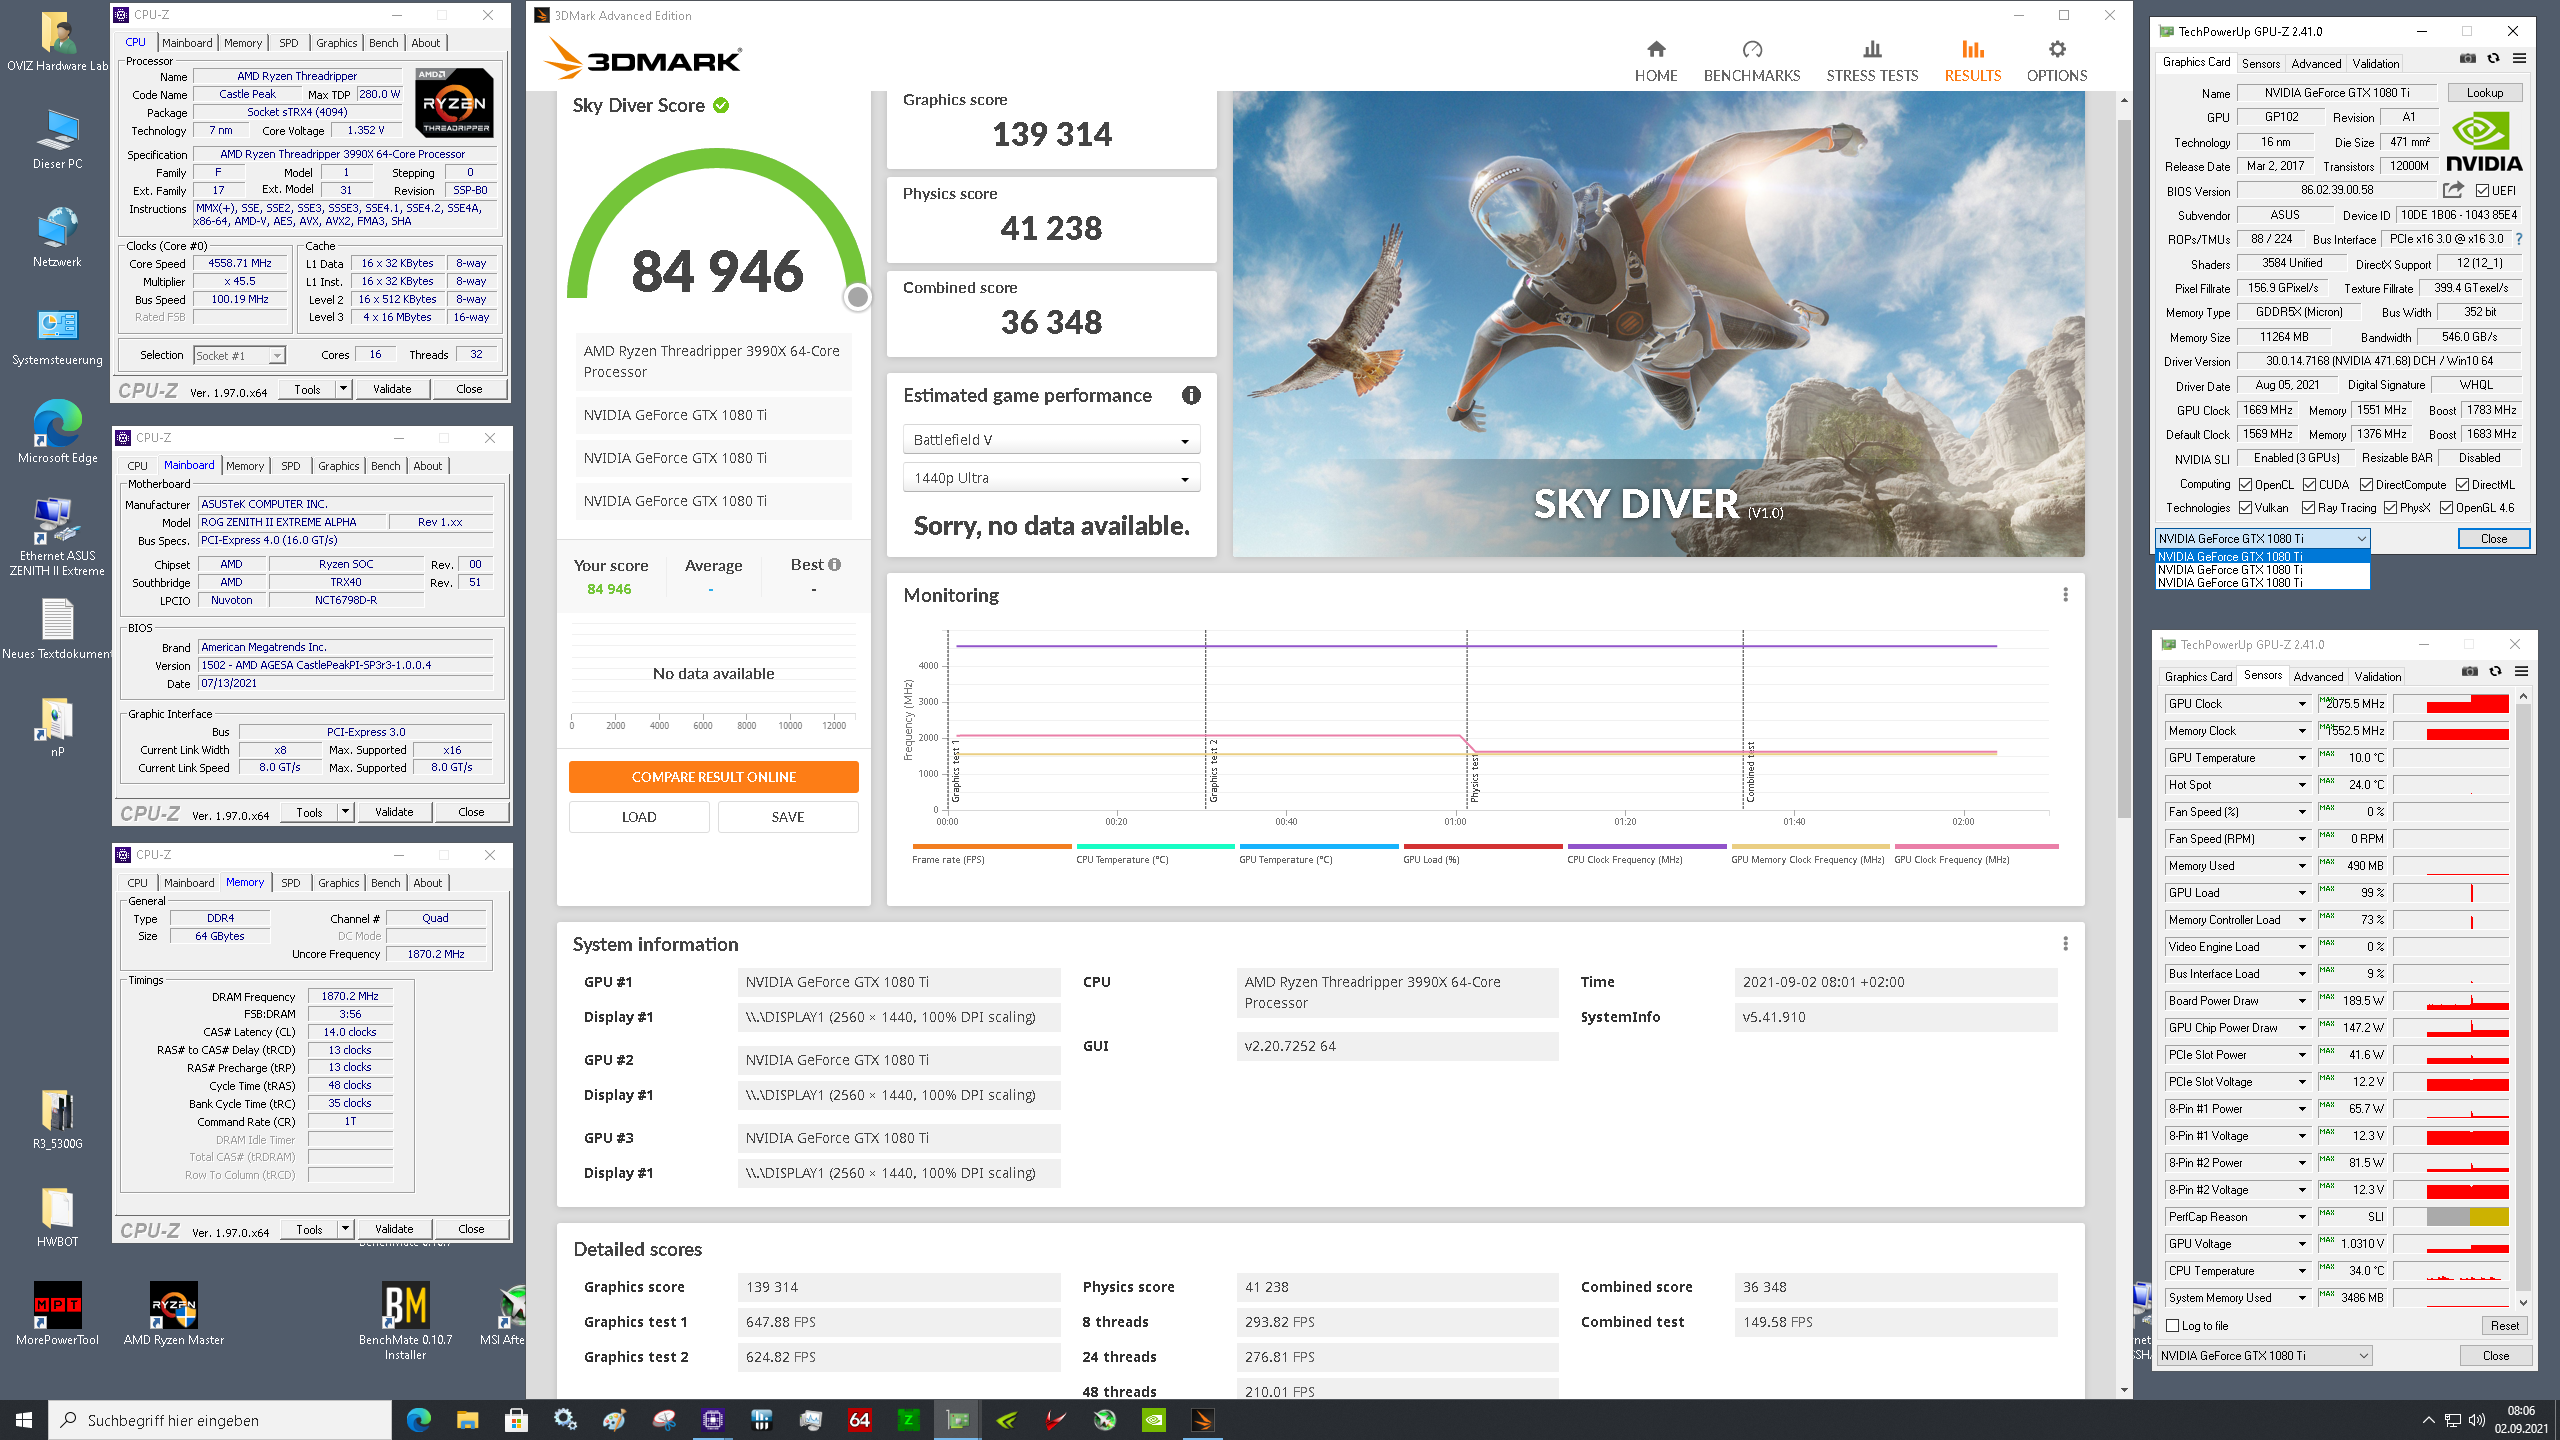This screenshot has height=1440, width=2560.
Task: Open GPU selector dropdown in GPU-Z Graphics Card window
Action: [x=2262, y=538]
